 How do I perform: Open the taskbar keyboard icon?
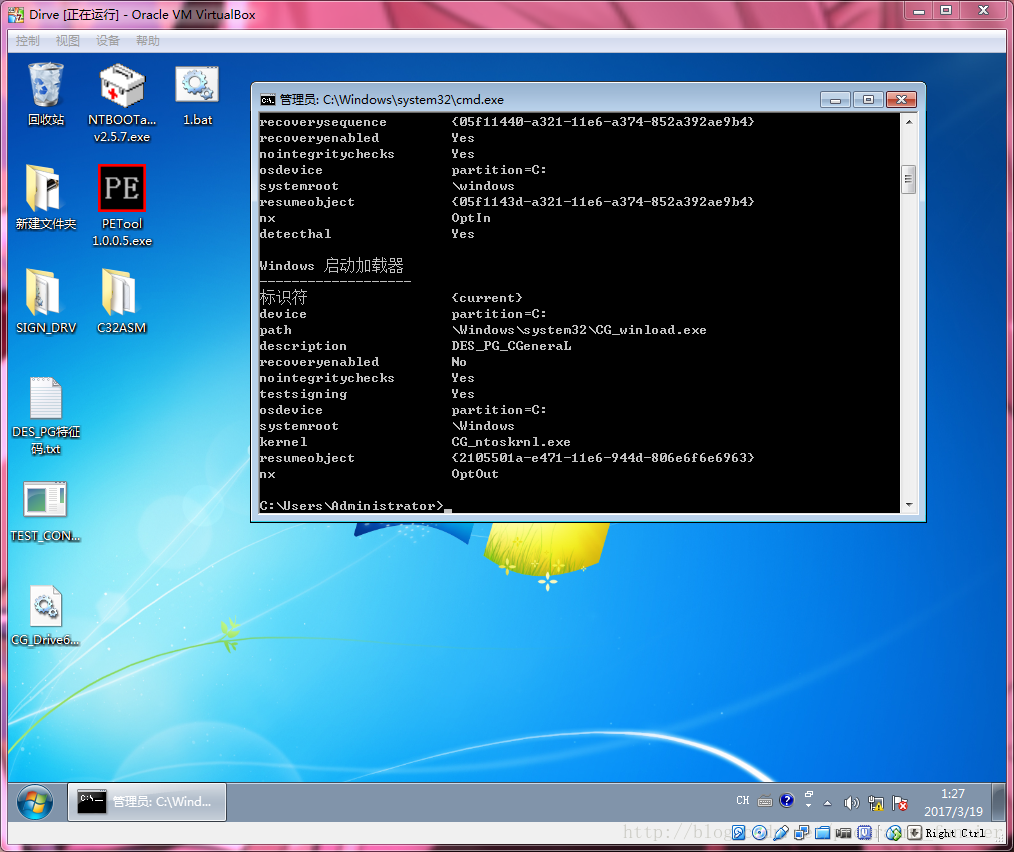click(x=764, y=802)
